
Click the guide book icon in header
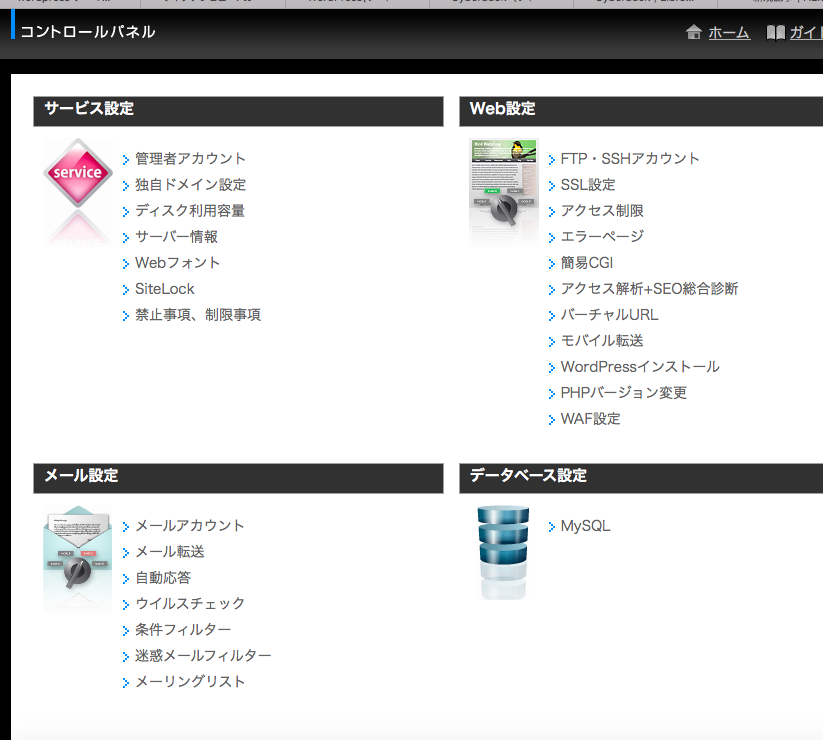pos(775,33)
